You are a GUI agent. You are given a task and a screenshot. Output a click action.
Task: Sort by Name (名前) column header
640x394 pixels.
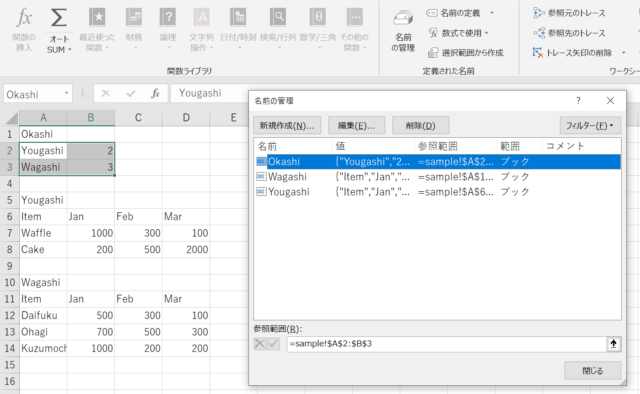click(x=293, y=146)
